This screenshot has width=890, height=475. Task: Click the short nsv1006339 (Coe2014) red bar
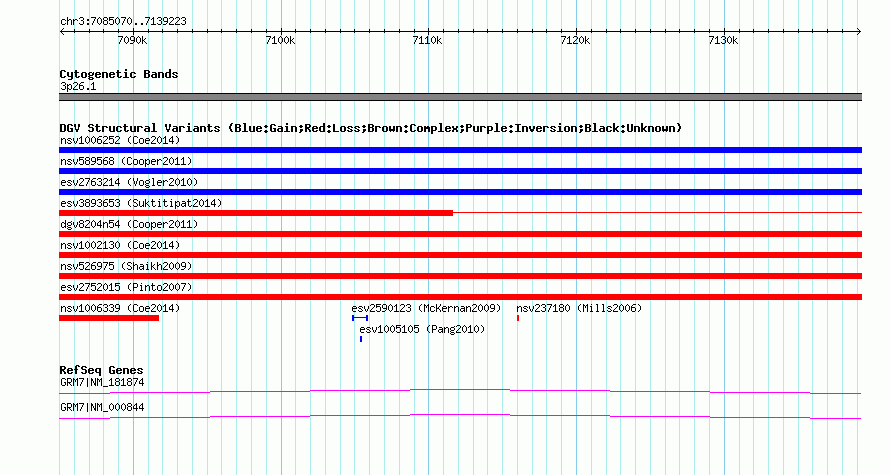point(109,318)
